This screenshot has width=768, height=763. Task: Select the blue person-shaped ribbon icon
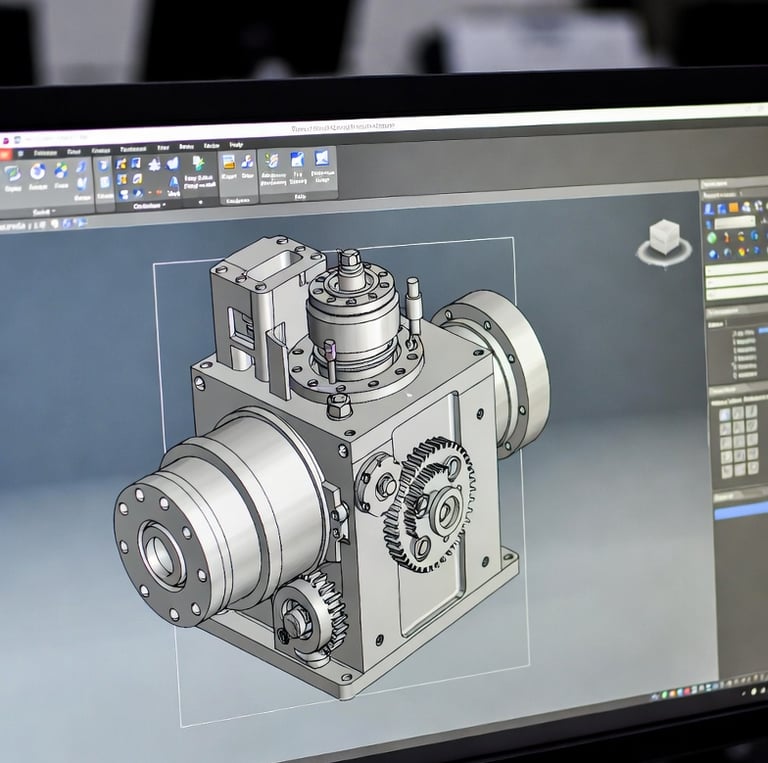click(248, 161)
